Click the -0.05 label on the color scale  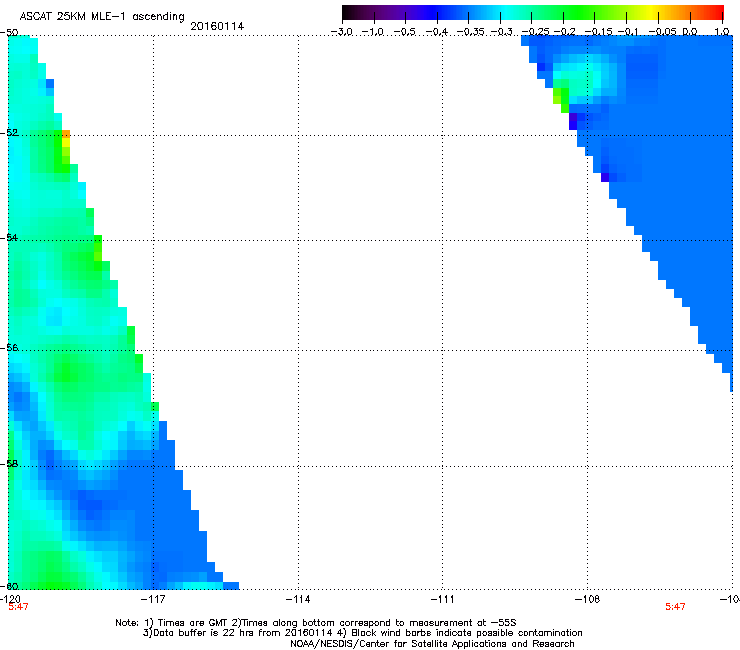point(663,32)
